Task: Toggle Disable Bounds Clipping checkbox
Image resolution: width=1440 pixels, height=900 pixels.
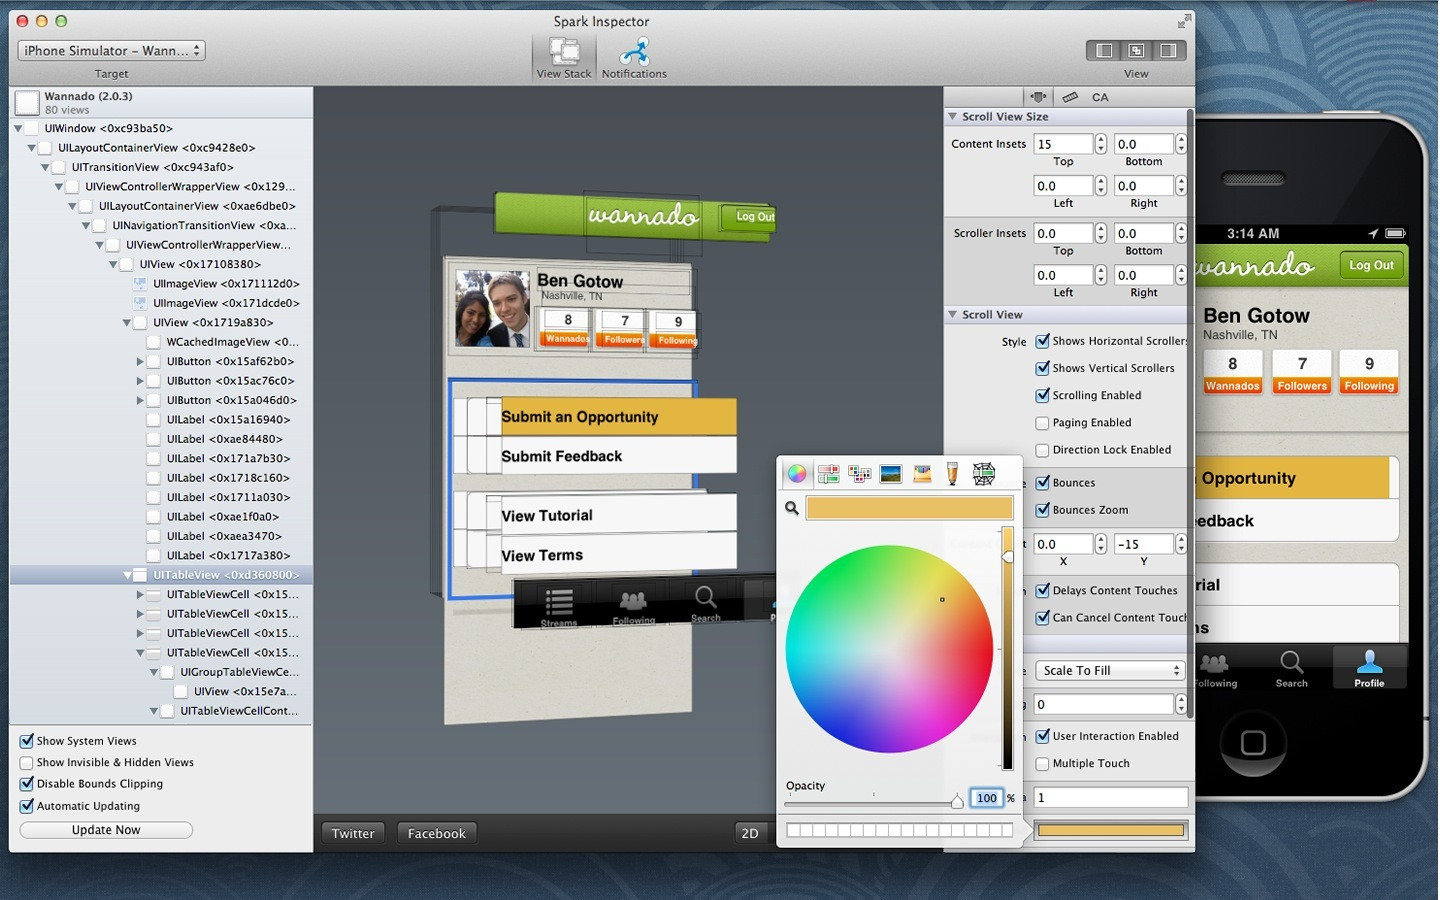Action: pos(27,784)
